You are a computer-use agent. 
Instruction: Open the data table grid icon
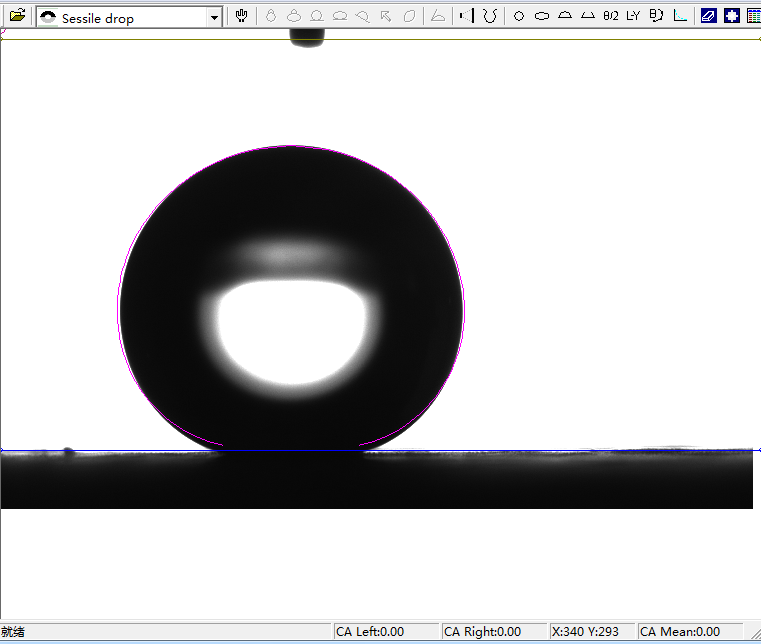point(753,16)
